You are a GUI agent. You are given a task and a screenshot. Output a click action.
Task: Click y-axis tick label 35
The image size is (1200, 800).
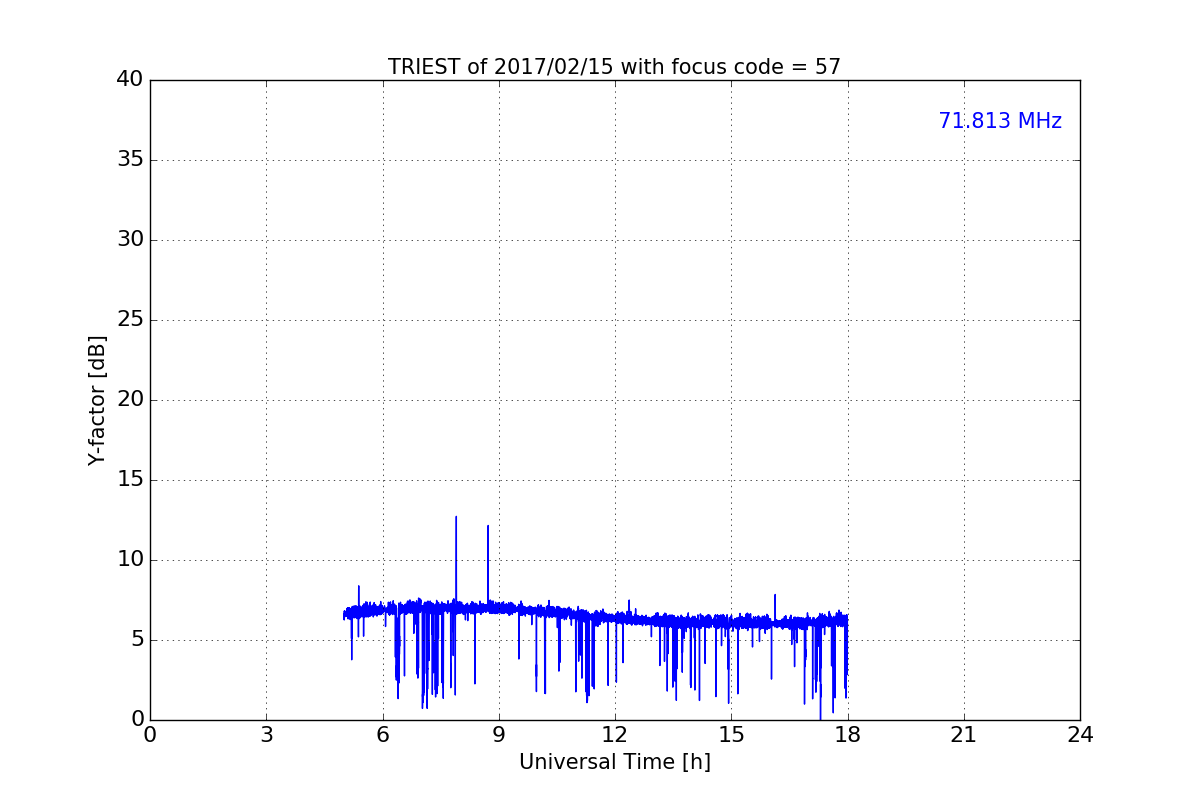[130, 160]
